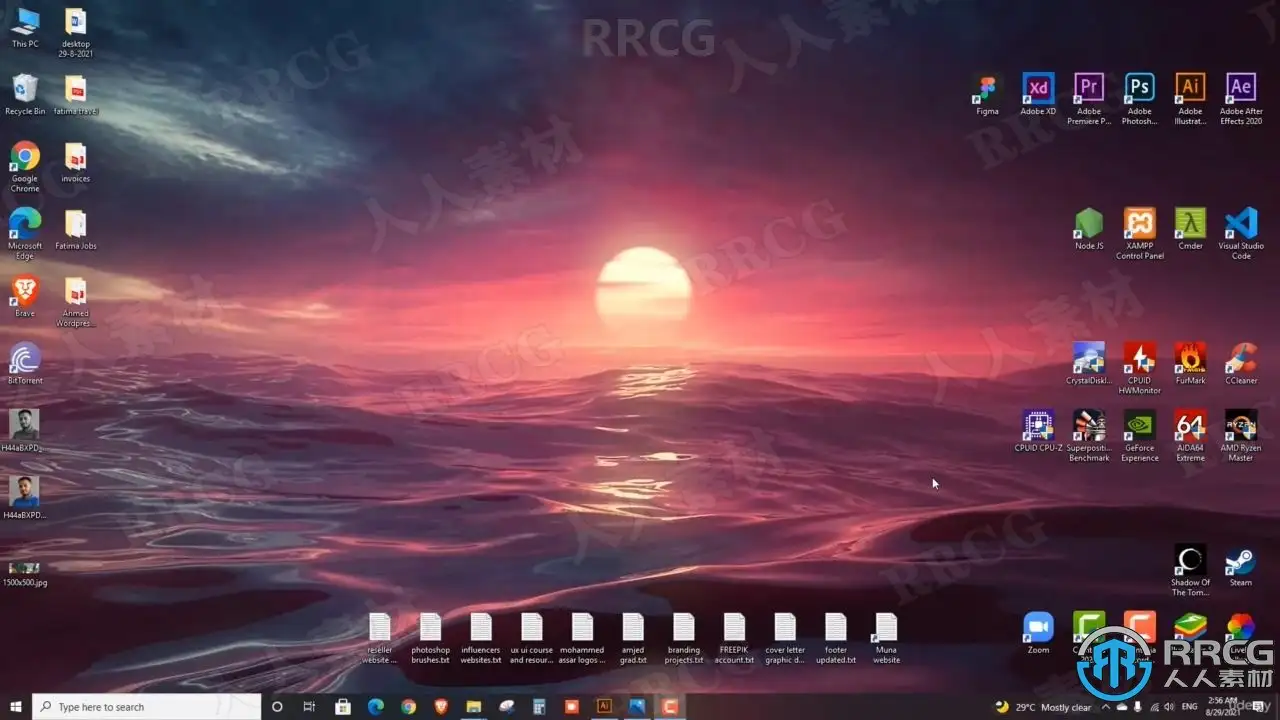Open Calculator from the taskbar
This screenshot has height=720, width=1280.
point(539,707)
